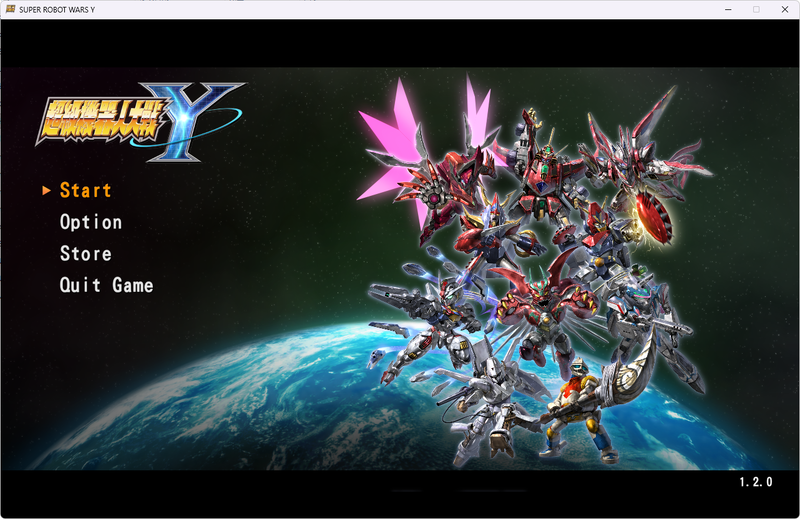Viewport: 800px width, 519px height.
Task: Click the SUPER ROBOT WARS Y window title
Action: point(57,10)
